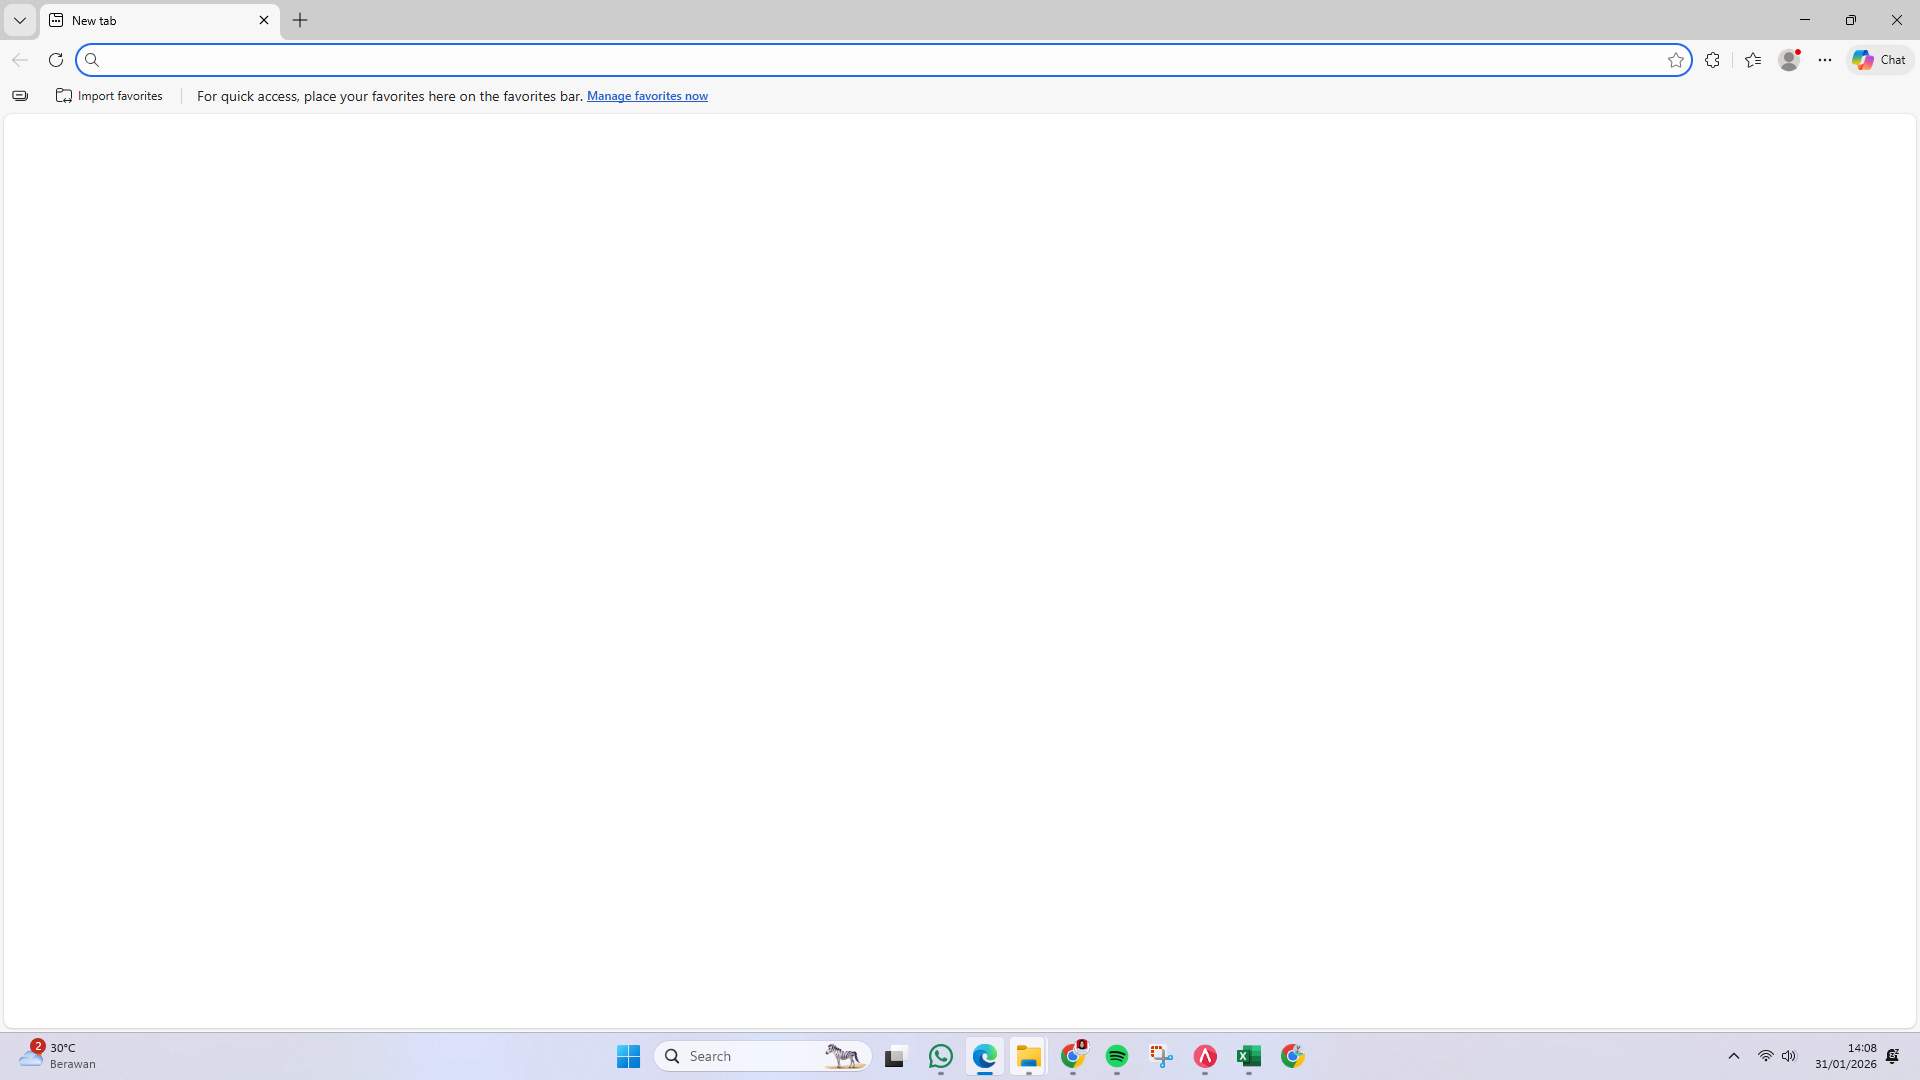Click the Import favorites button

pyautogui.click(x=109, y=96)
